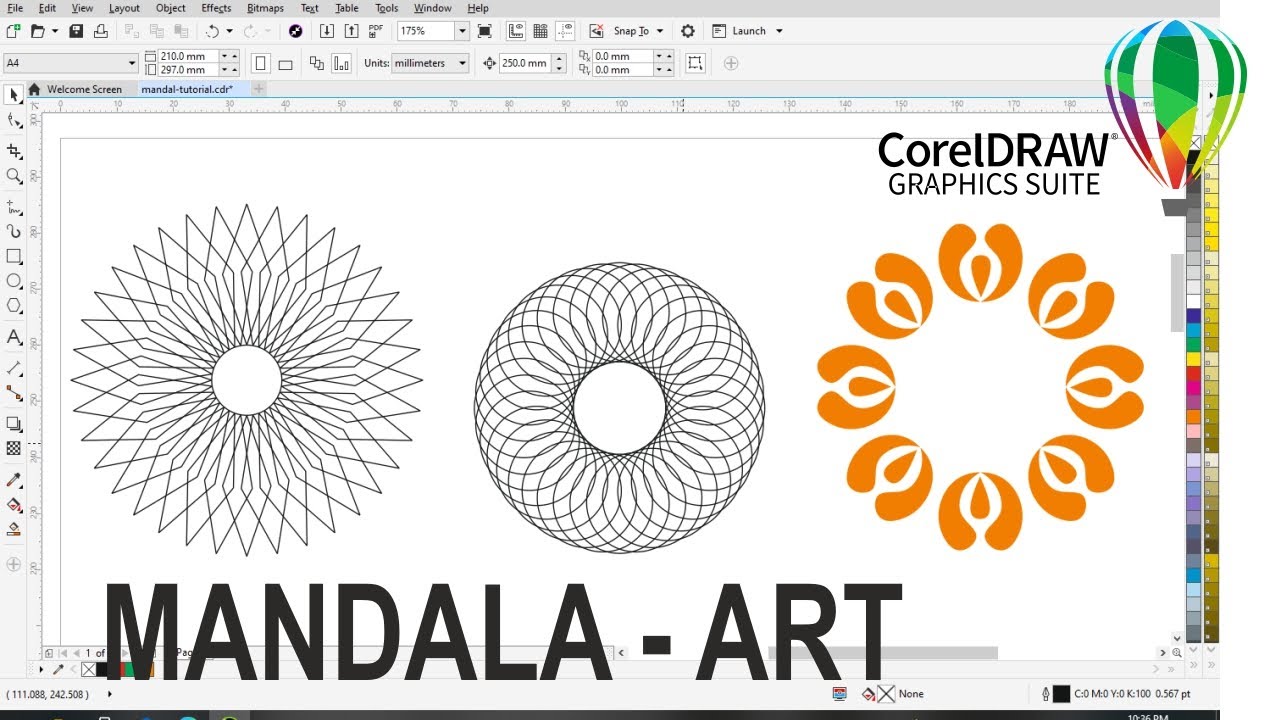Open the Units millimeters dropdown
The width and height of the screenshot is (1280, 720).
462,63
